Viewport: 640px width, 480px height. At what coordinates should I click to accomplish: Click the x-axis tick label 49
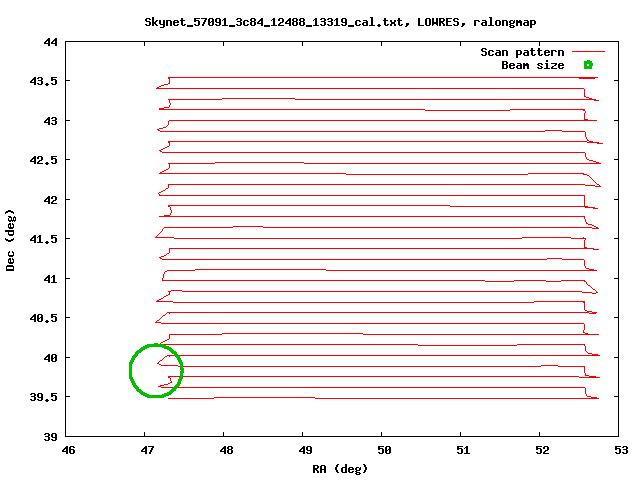coord(305,450)
